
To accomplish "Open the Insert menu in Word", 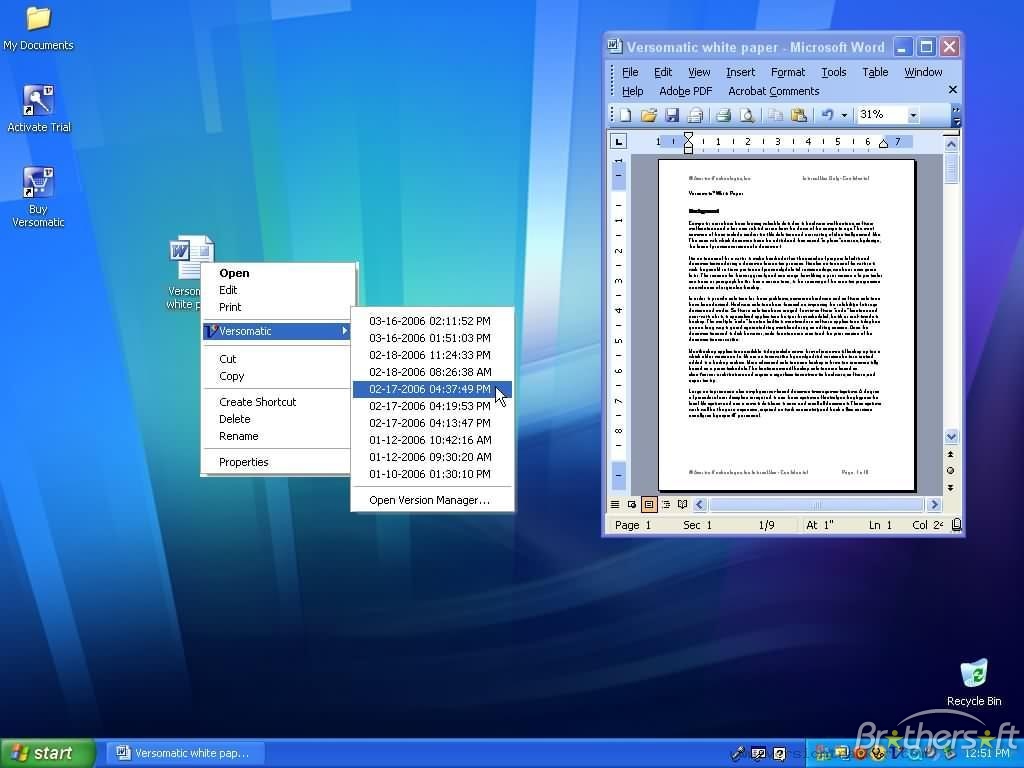I will pos(740,72).
